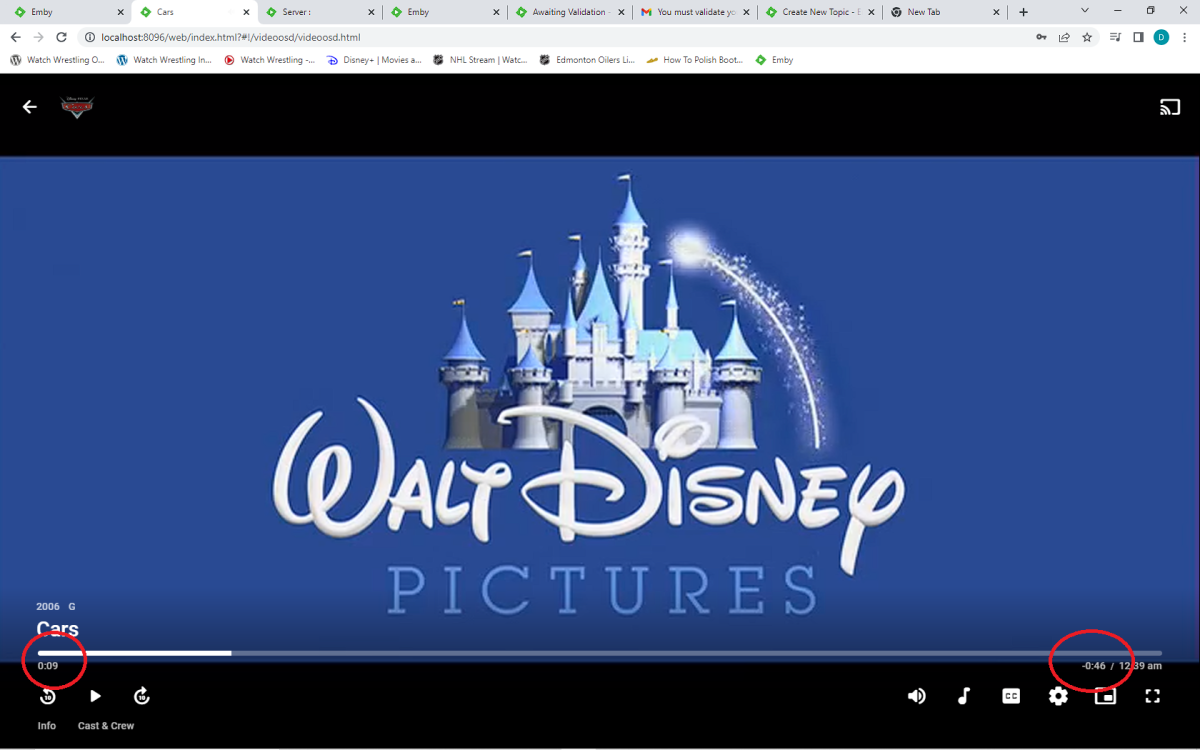Screen dimensions: 1200x750
Task: Click the Cars movie logo in the header
Action: coord(77,107)
